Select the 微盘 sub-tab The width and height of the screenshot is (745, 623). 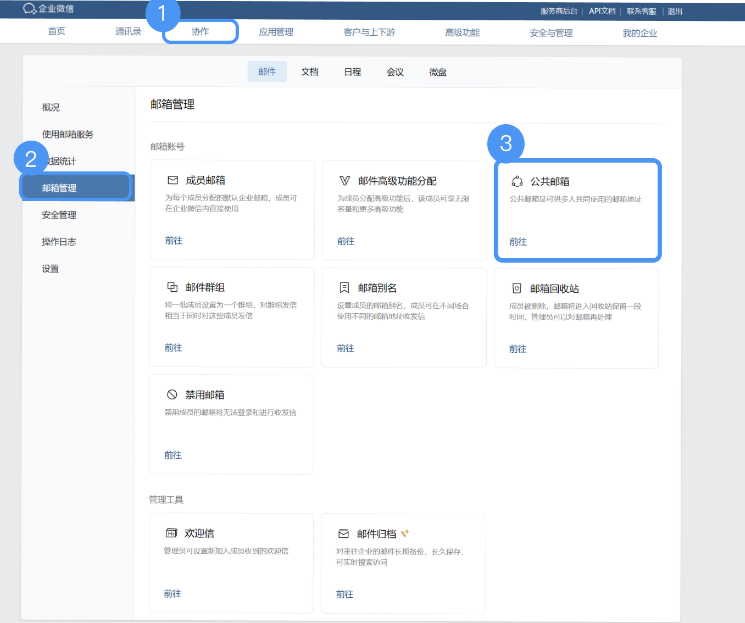(438, 72)
